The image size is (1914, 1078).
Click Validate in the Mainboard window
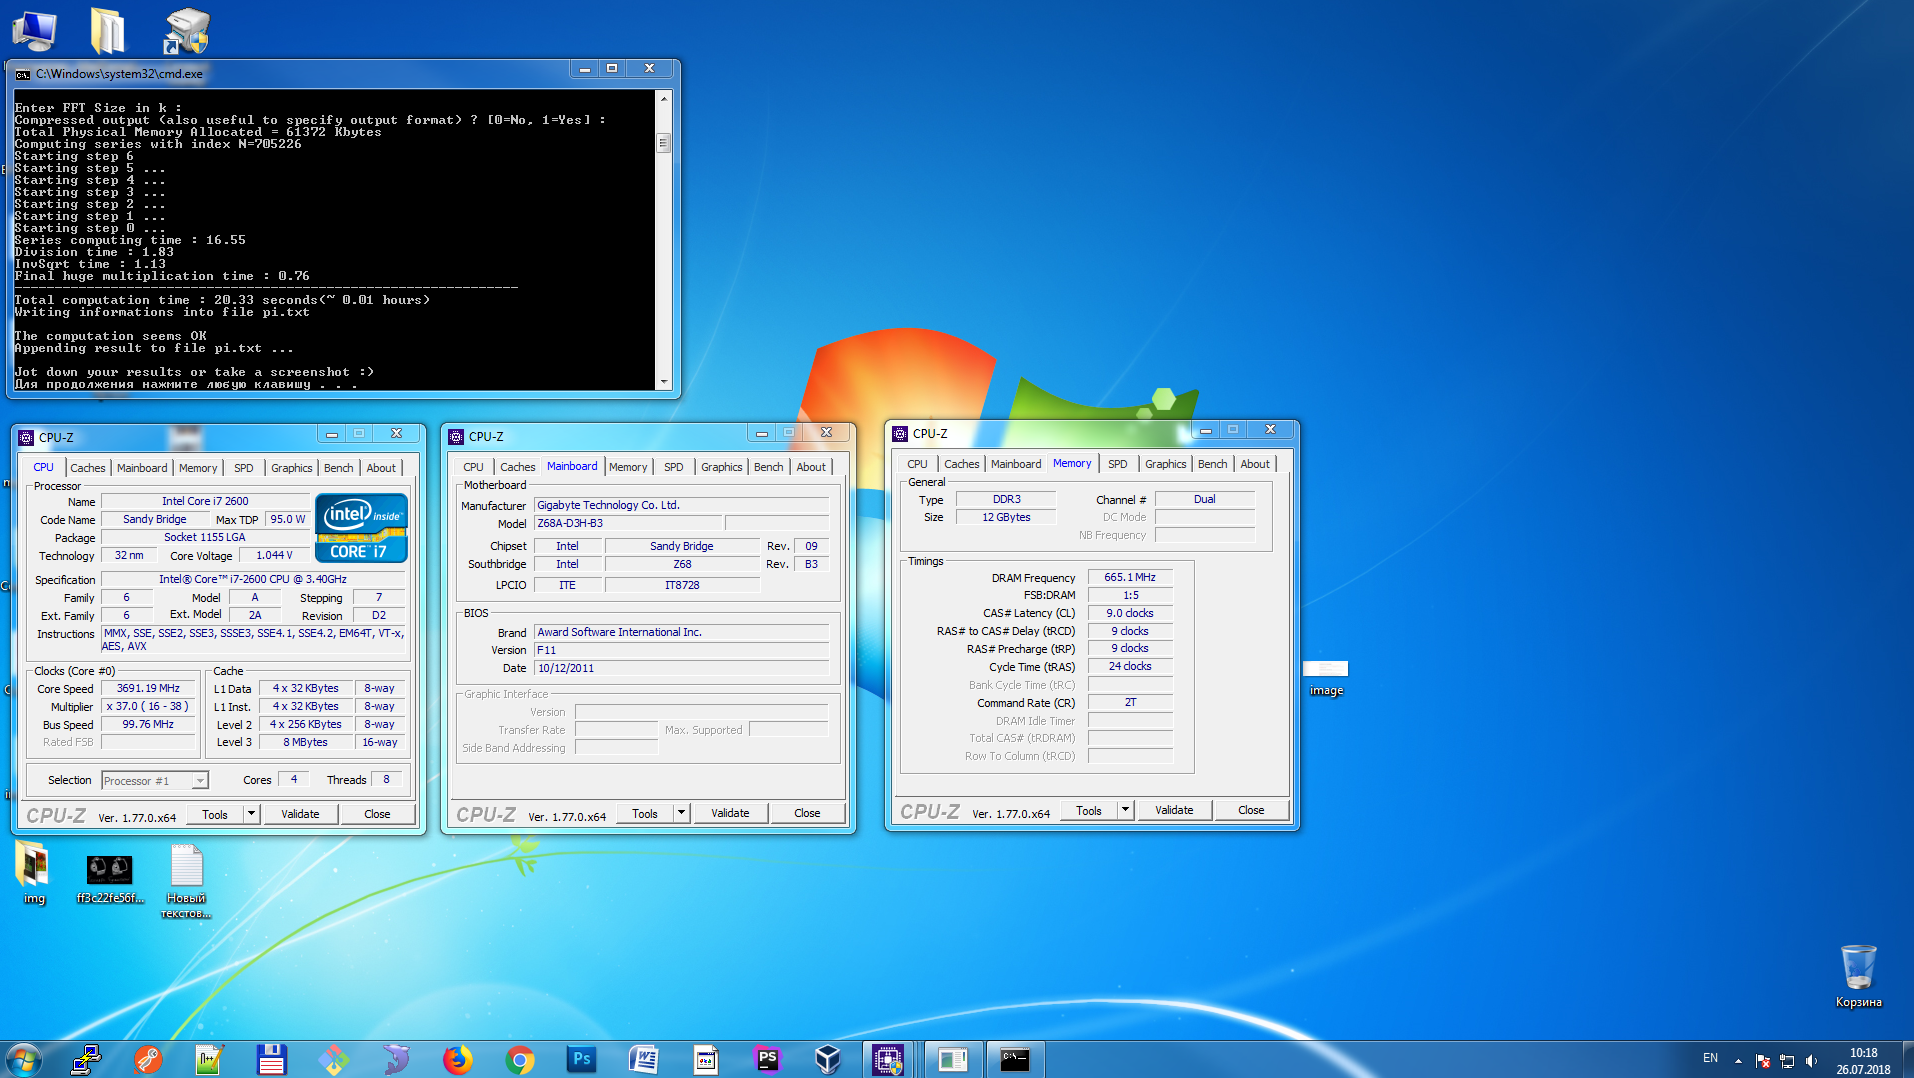pos(730,813)
